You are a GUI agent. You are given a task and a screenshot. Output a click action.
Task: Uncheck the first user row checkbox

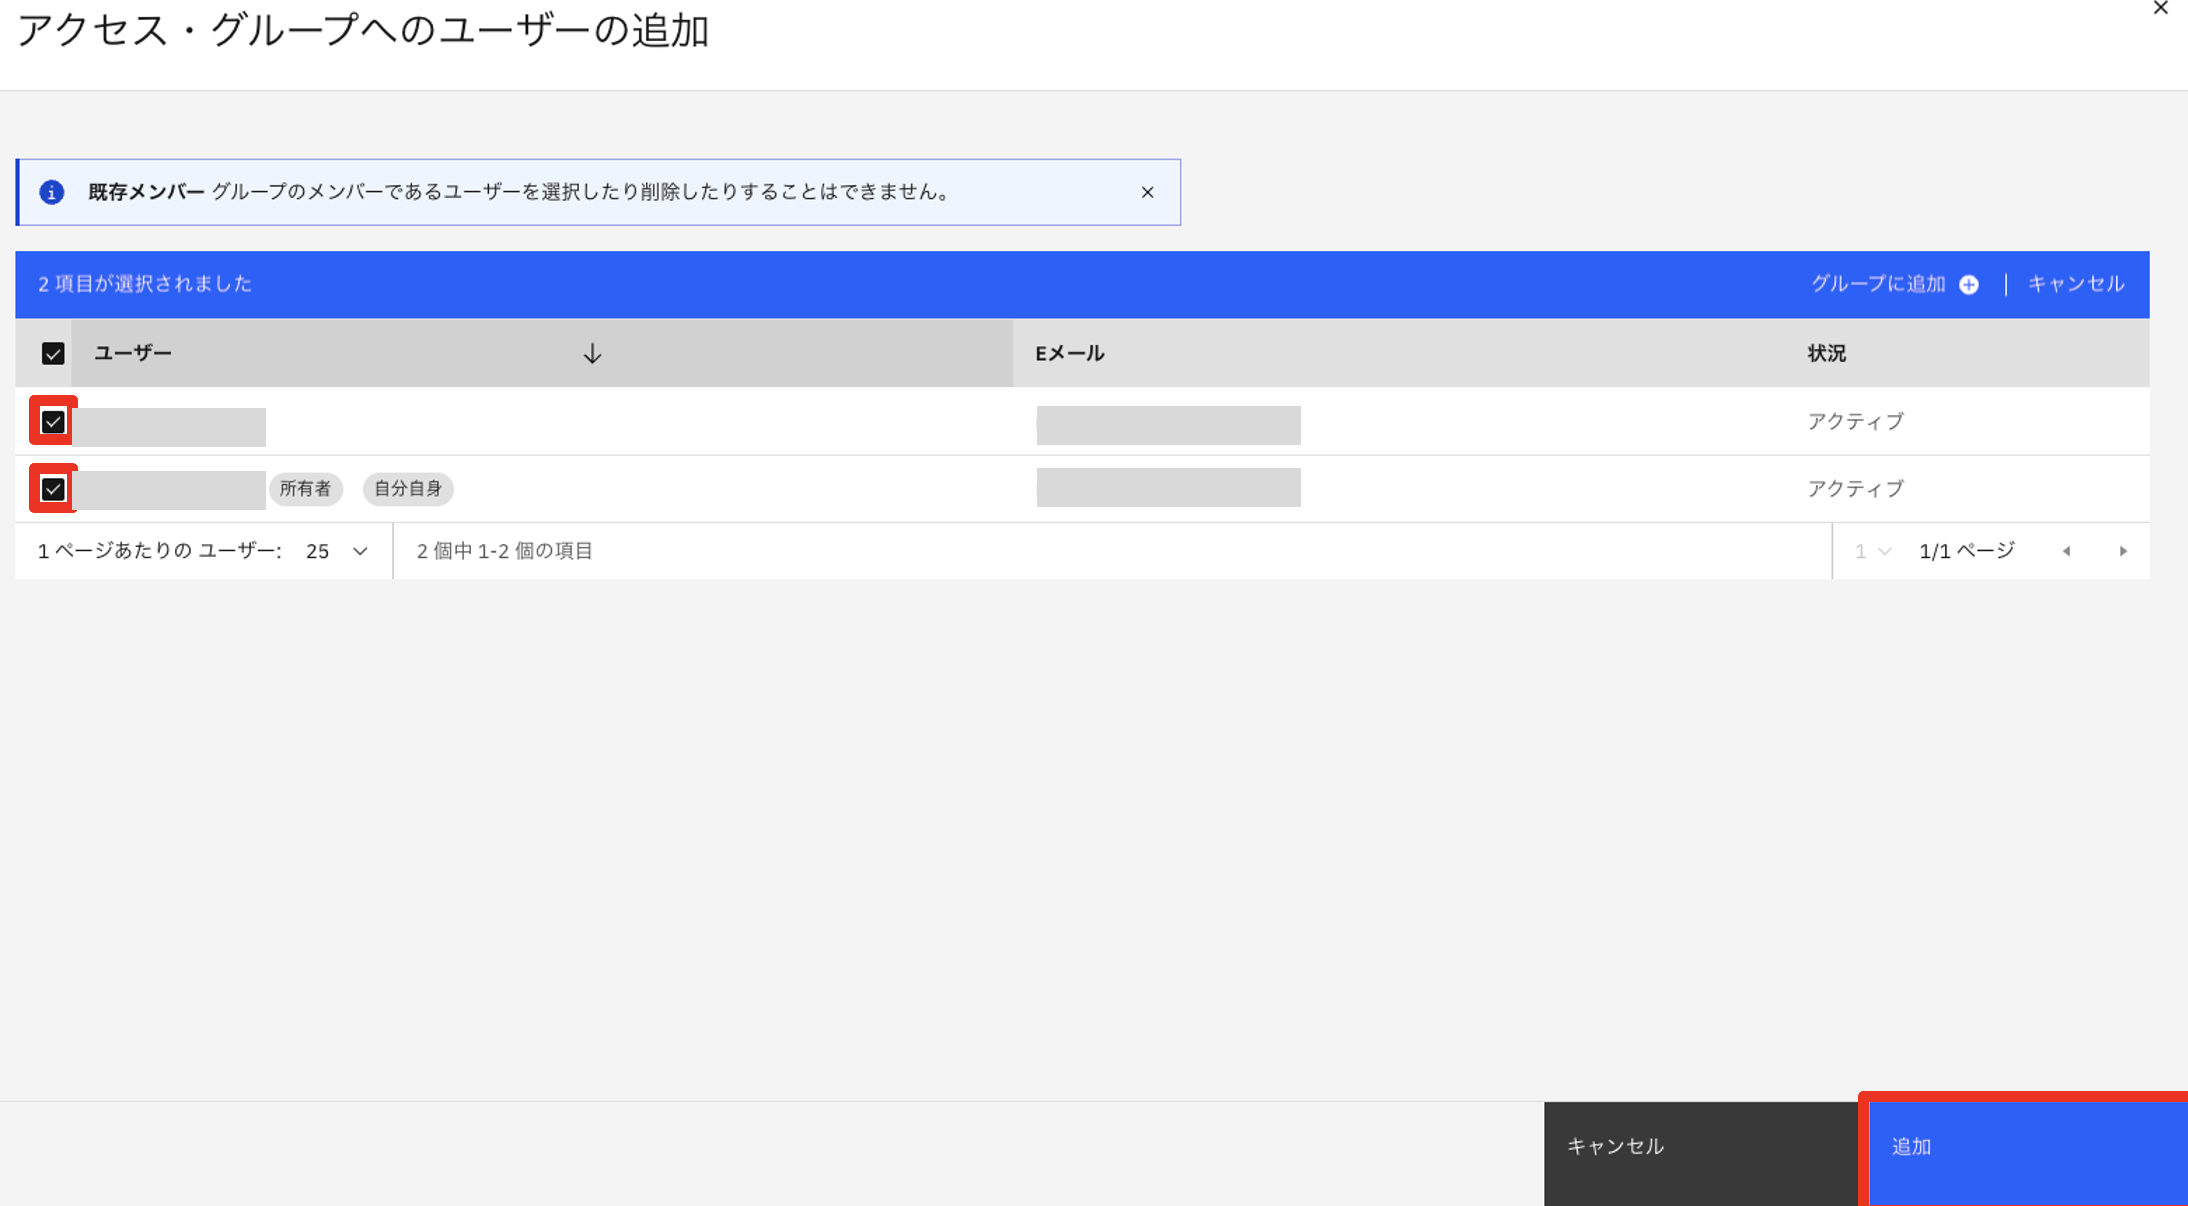[x=53, y=422]
